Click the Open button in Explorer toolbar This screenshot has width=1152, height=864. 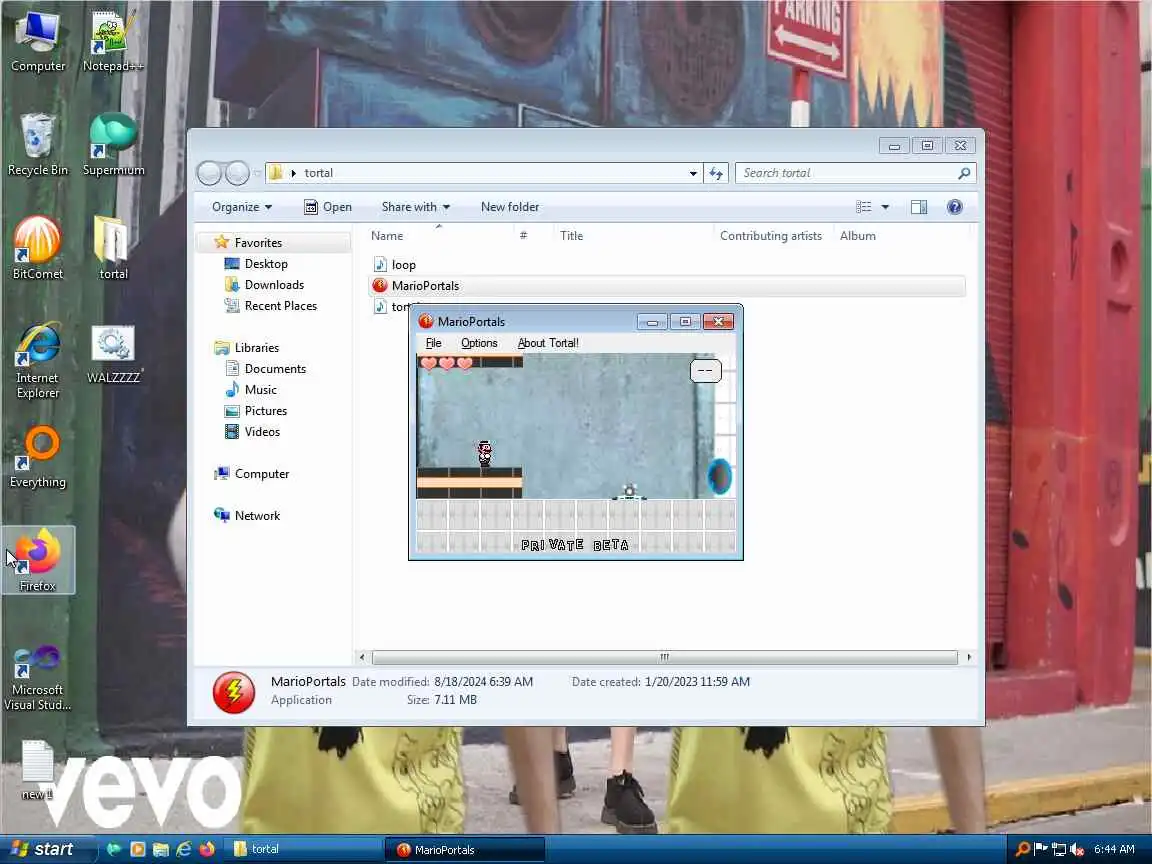click(x=328, y=207)
